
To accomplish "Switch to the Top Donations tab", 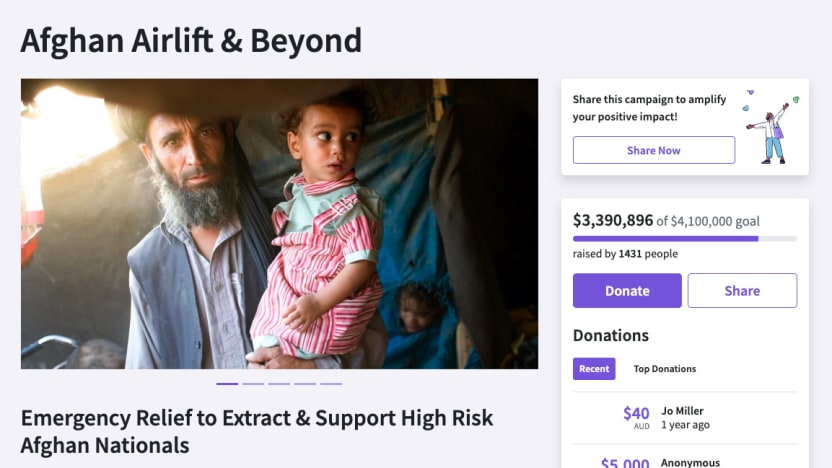I will [x=664, y=369].
